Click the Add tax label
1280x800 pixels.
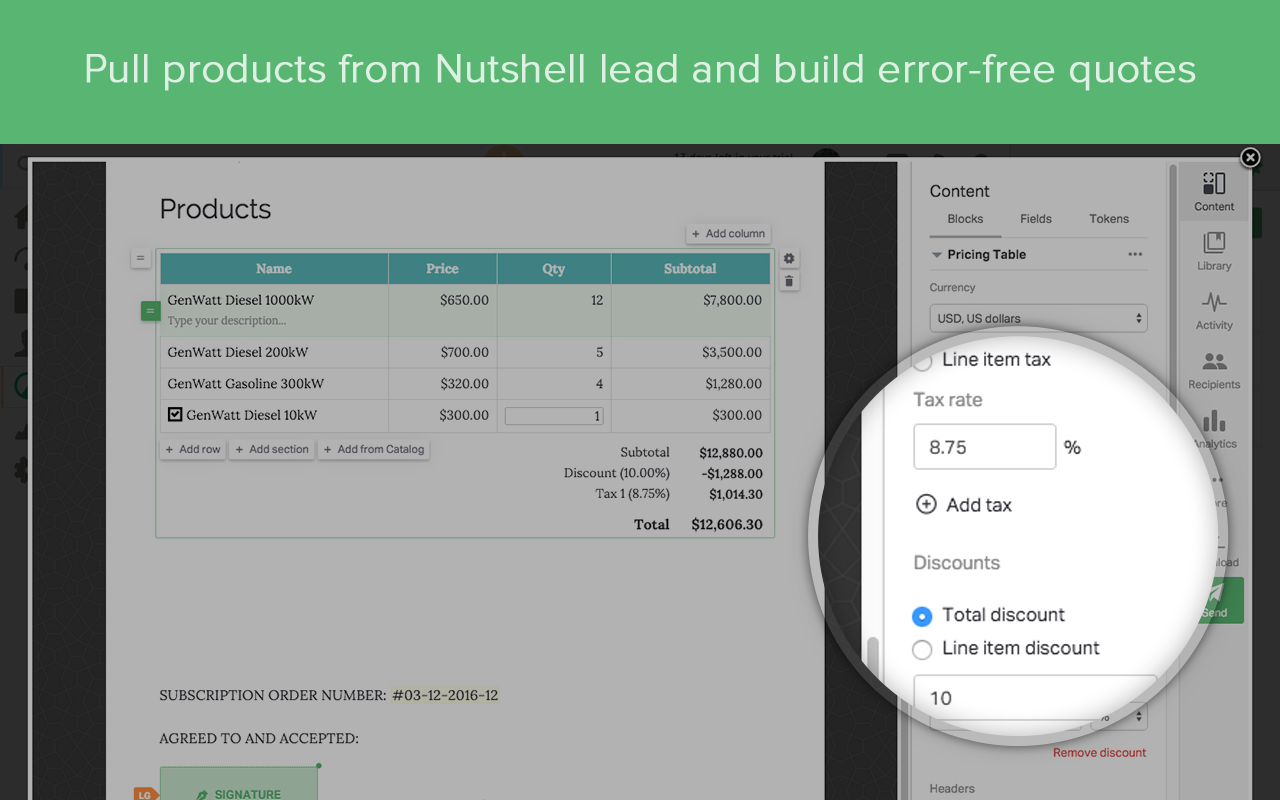pos(979,505)
